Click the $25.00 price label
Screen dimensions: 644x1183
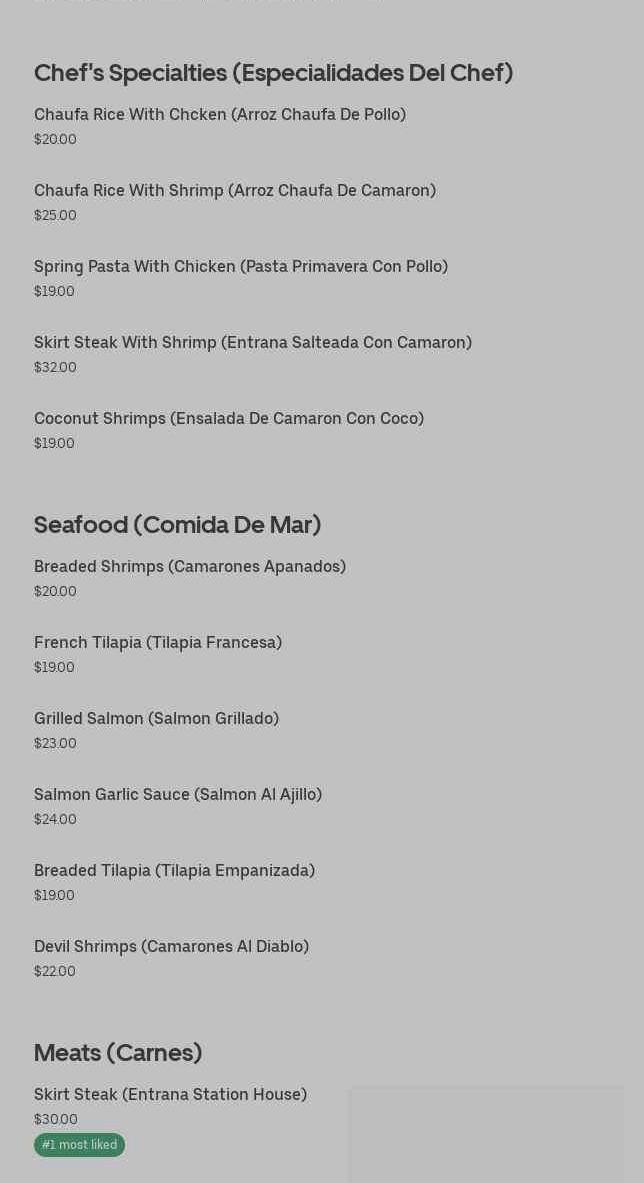tap(55, 215)
